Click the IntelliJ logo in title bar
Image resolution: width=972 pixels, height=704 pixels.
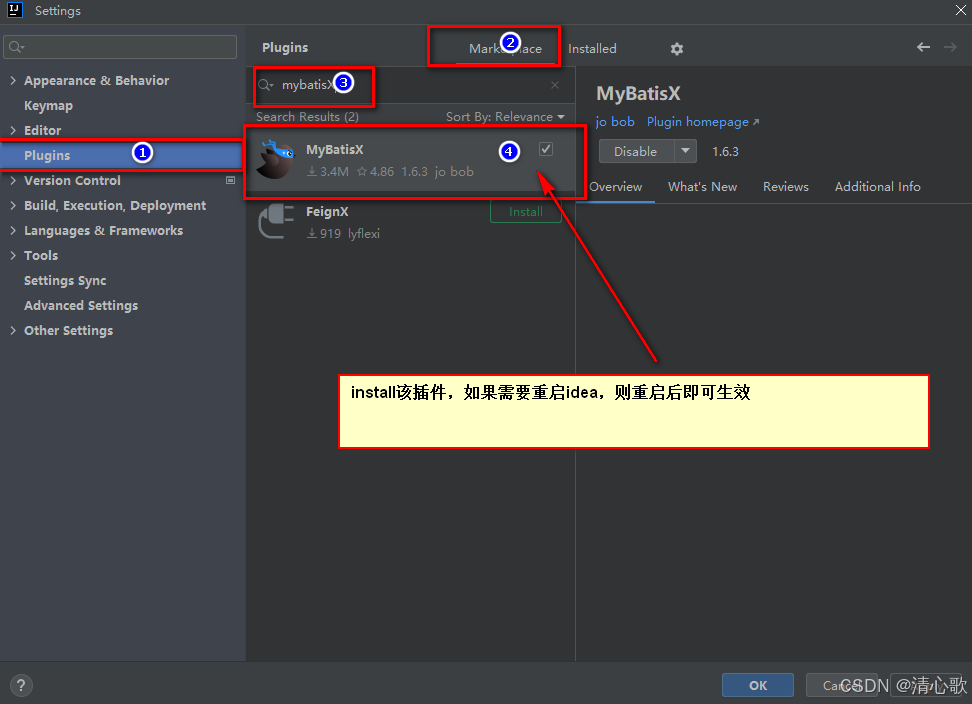point(15,10)
